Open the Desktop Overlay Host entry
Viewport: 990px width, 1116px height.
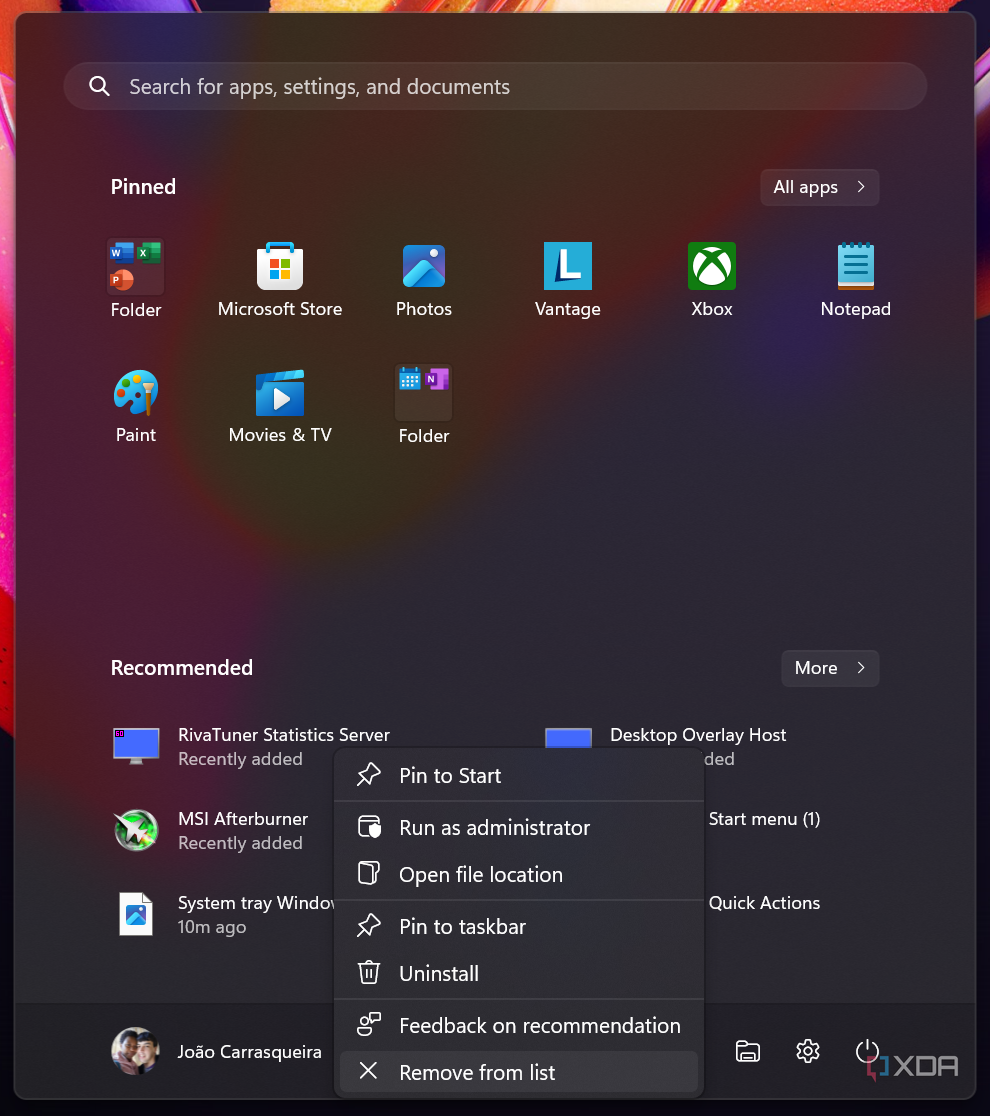click(697, 735)
